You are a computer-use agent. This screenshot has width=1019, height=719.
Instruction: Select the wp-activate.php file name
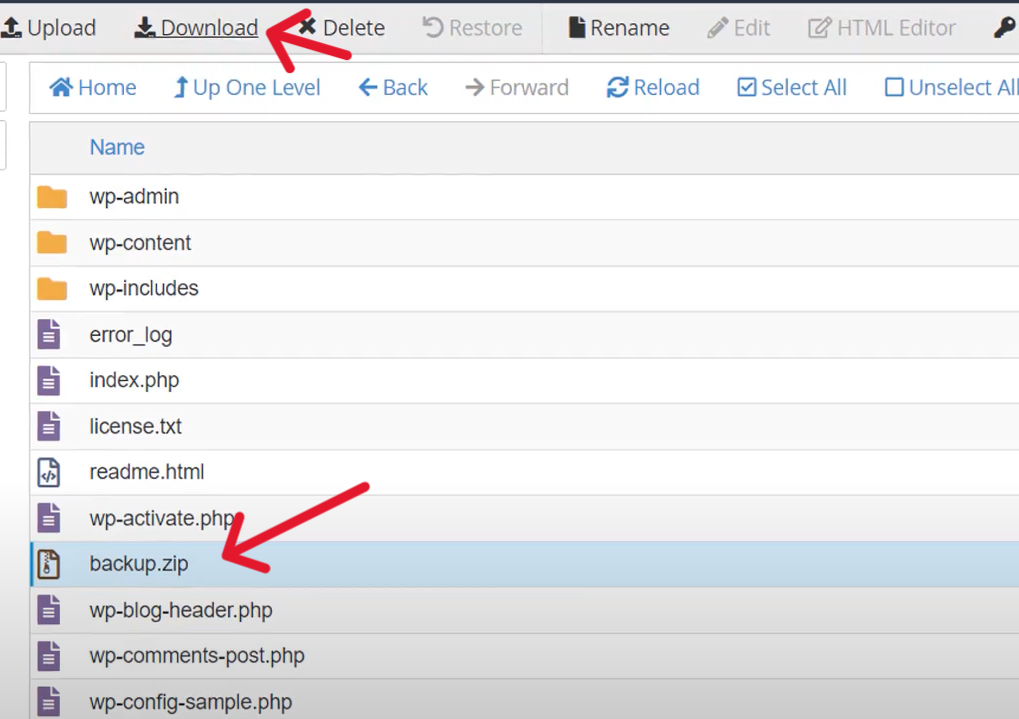tap(162, 519)
